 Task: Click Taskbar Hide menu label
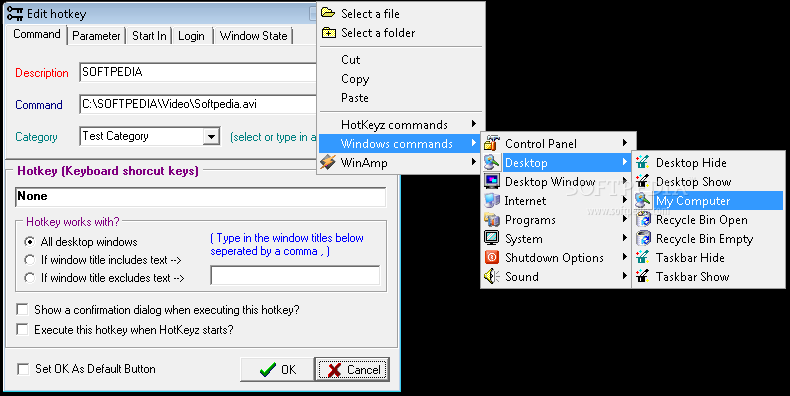690,257
